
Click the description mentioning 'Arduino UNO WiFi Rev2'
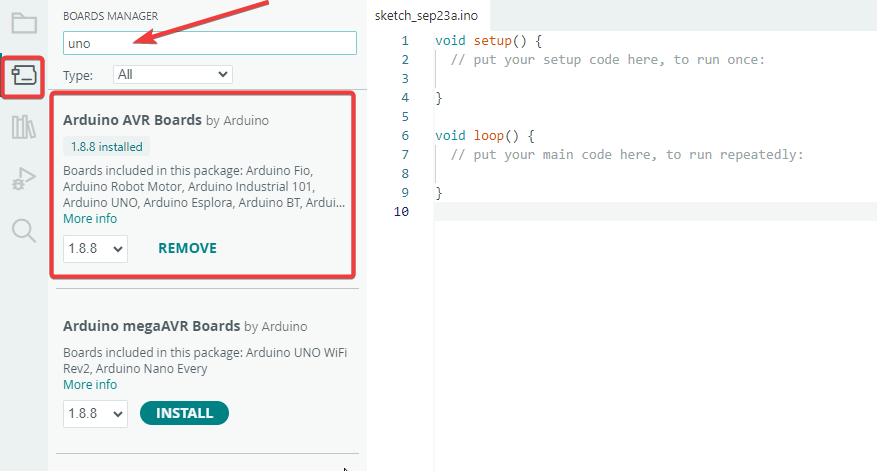coord(205,360)
